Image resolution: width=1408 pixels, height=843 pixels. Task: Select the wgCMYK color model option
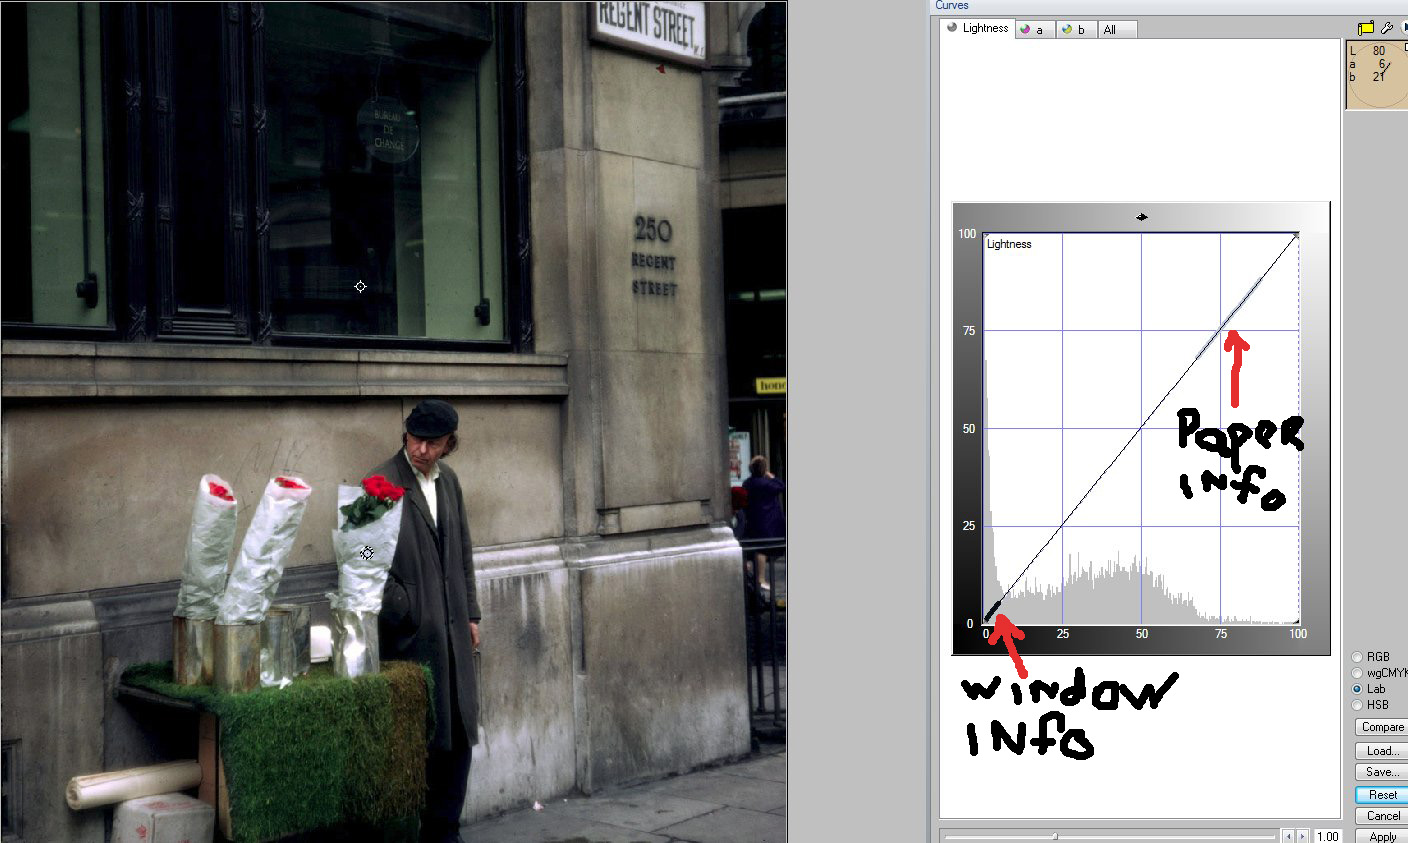1358,673
